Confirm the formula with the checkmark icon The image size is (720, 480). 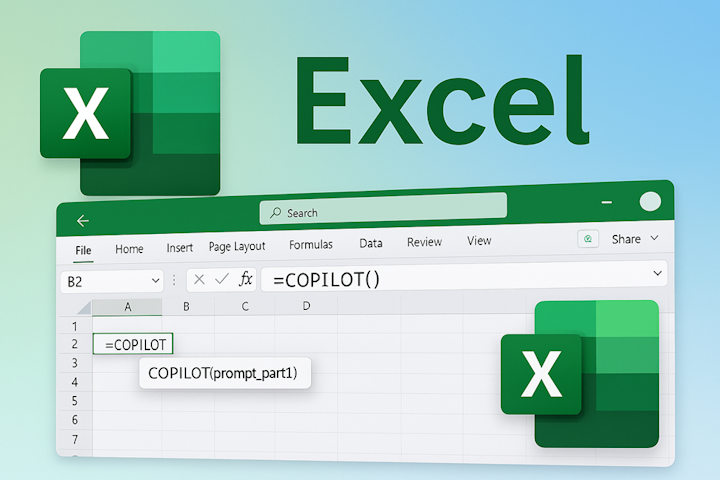pyautogui.click(x=222, y=278)
